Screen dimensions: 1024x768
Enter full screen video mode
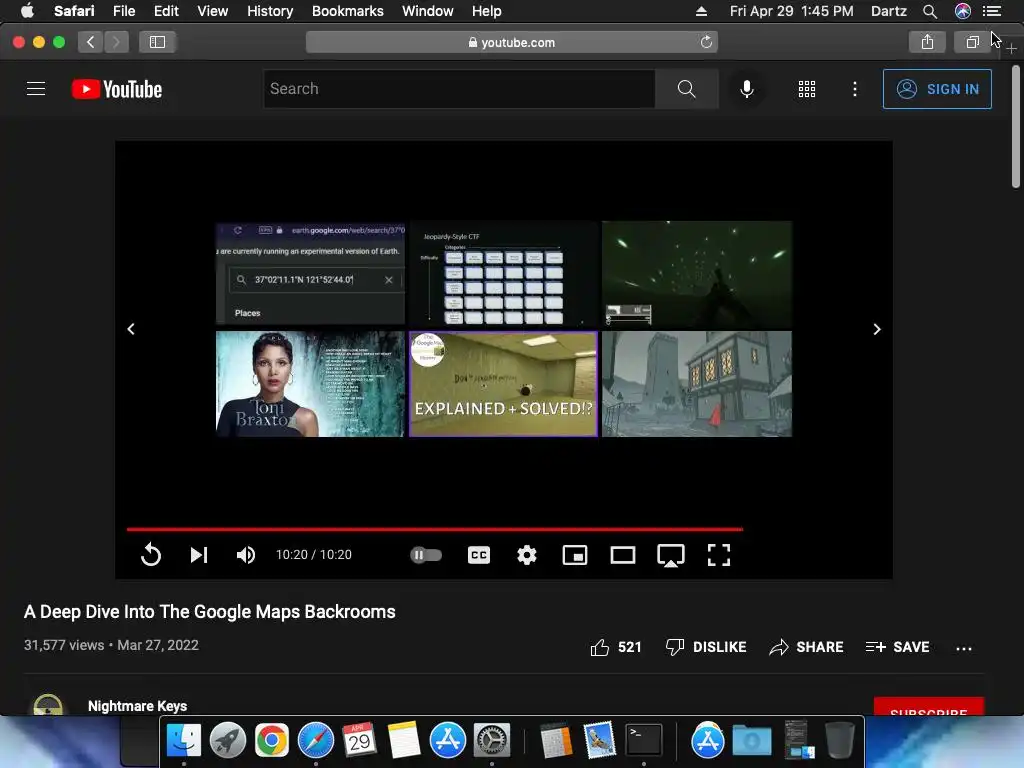pyautogui.click(x=718, y=554)
